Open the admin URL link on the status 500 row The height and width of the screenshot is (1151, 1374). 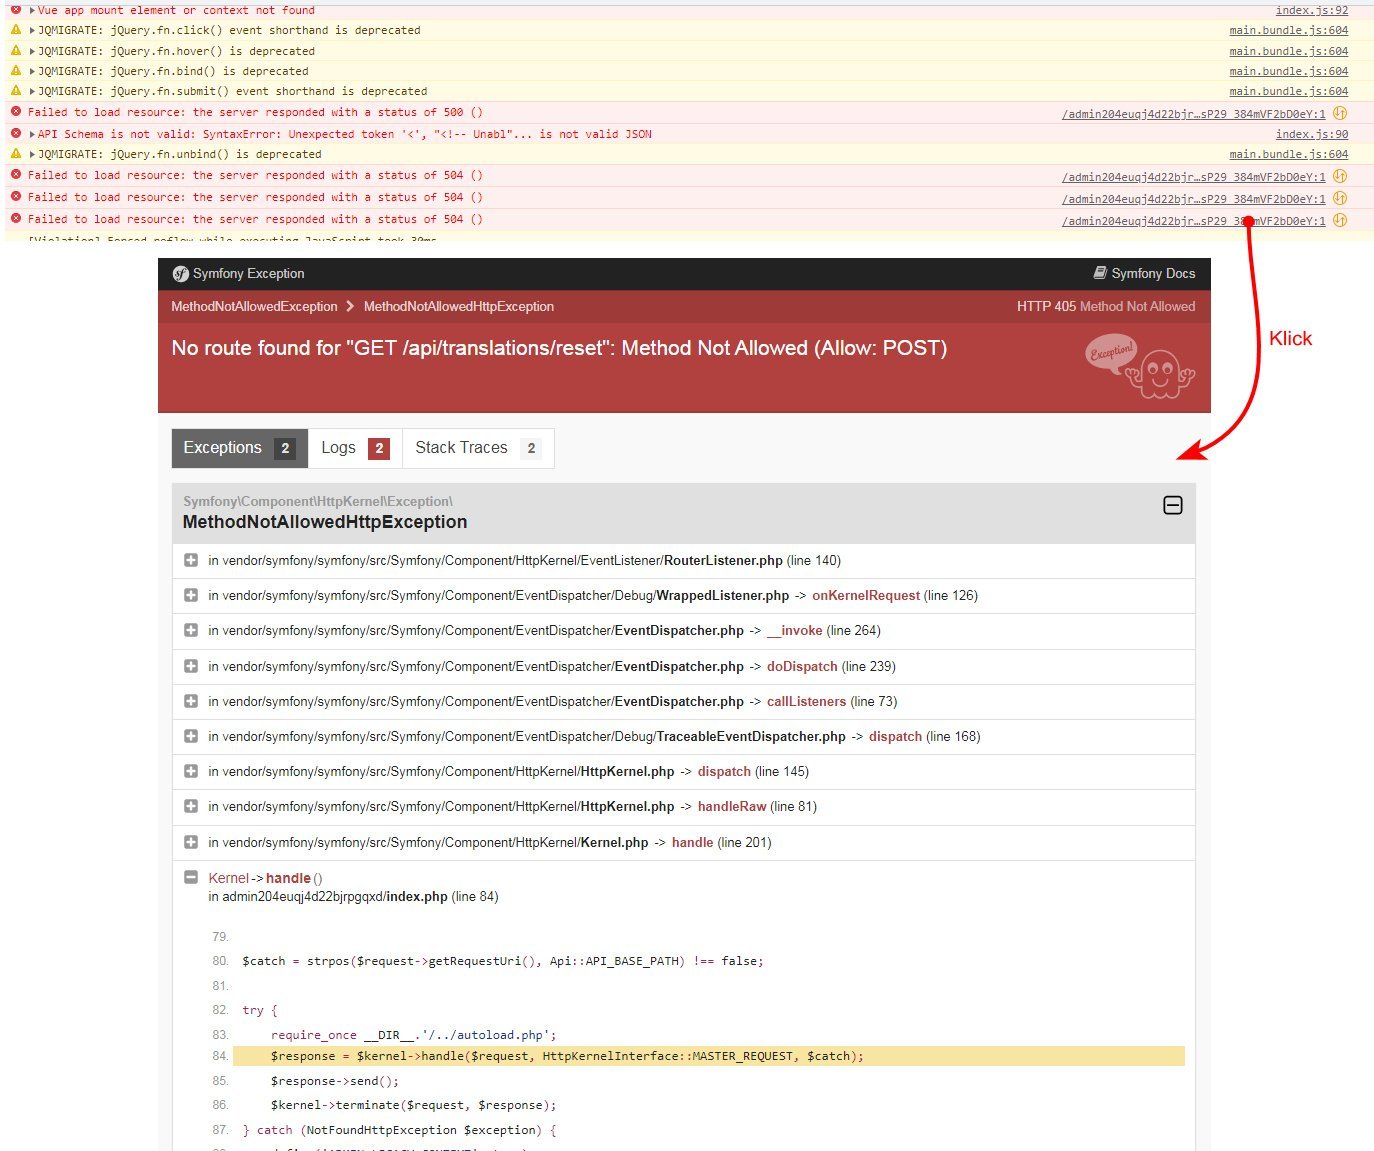[x=1194, y=114]
